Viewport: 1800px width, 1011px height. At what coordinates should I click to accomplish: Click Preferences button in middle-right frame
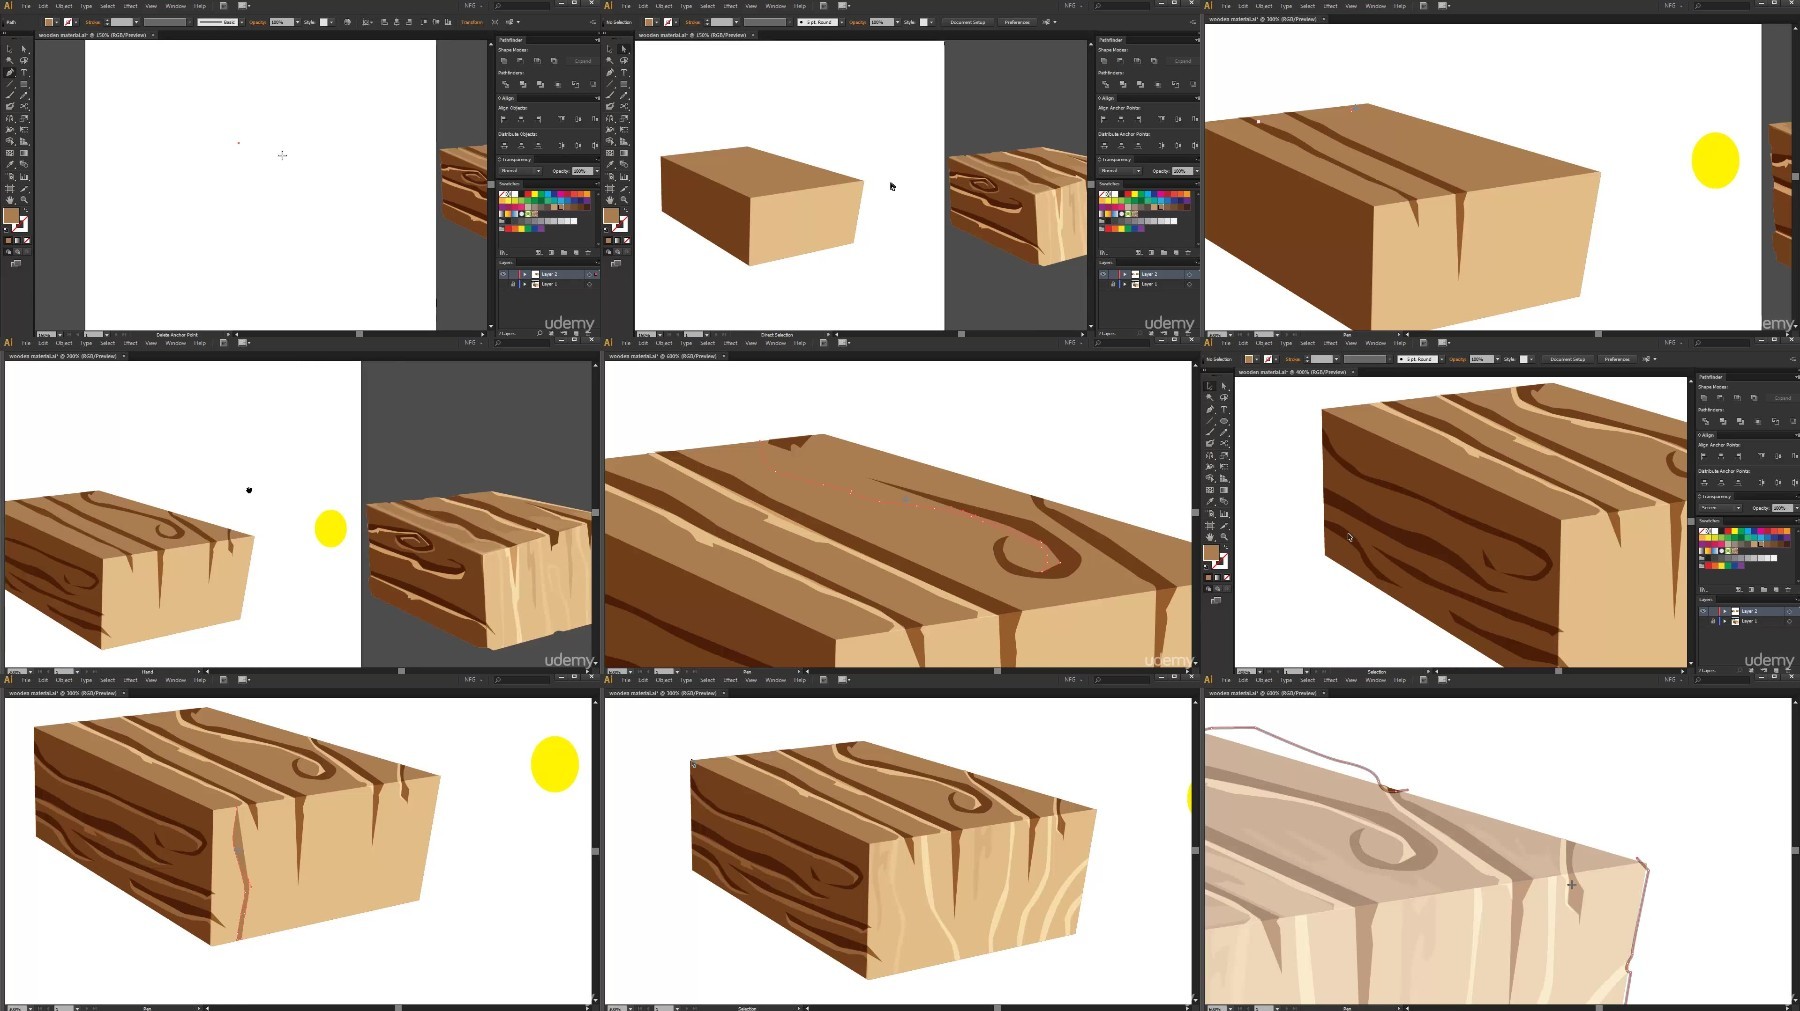1617,359
